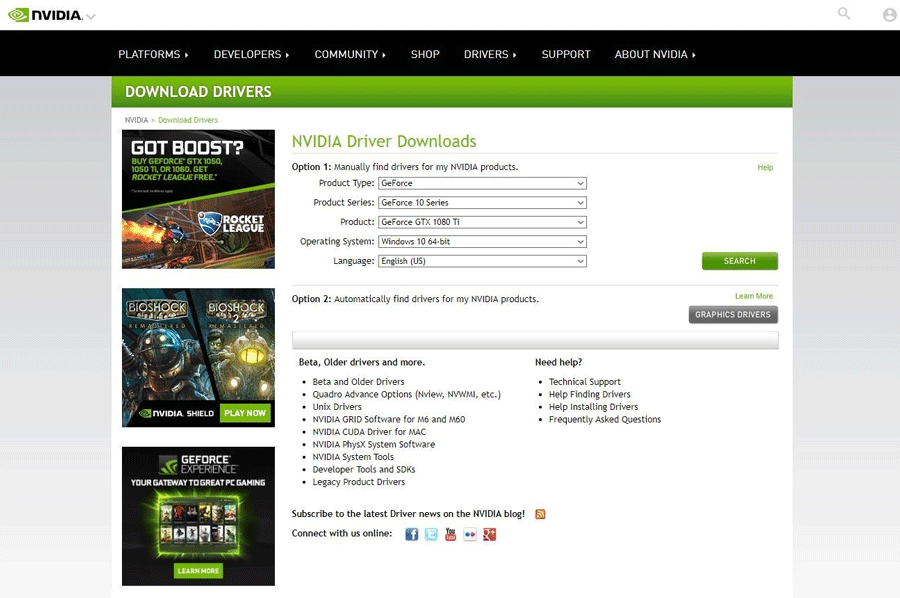
Task: Open the user account icon
Action: click(x=889, y=14)
